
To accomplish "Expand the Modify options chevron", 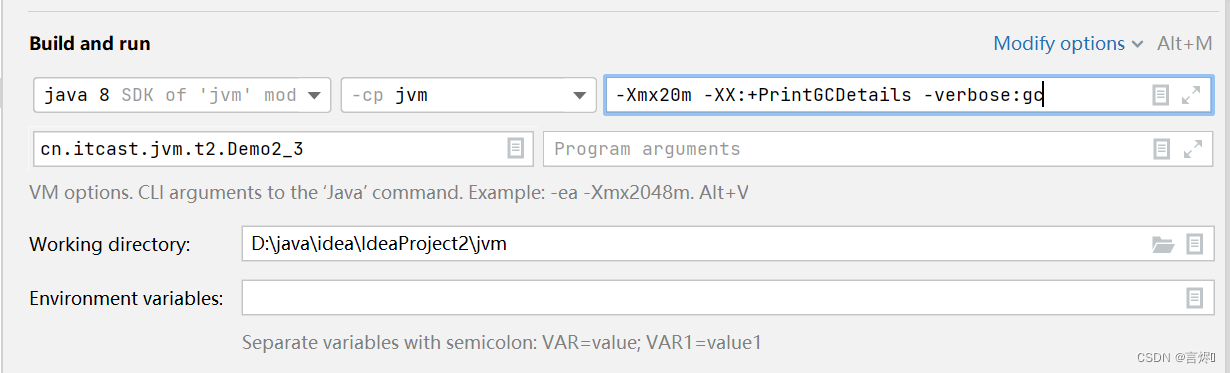I will click(1137, 44).
